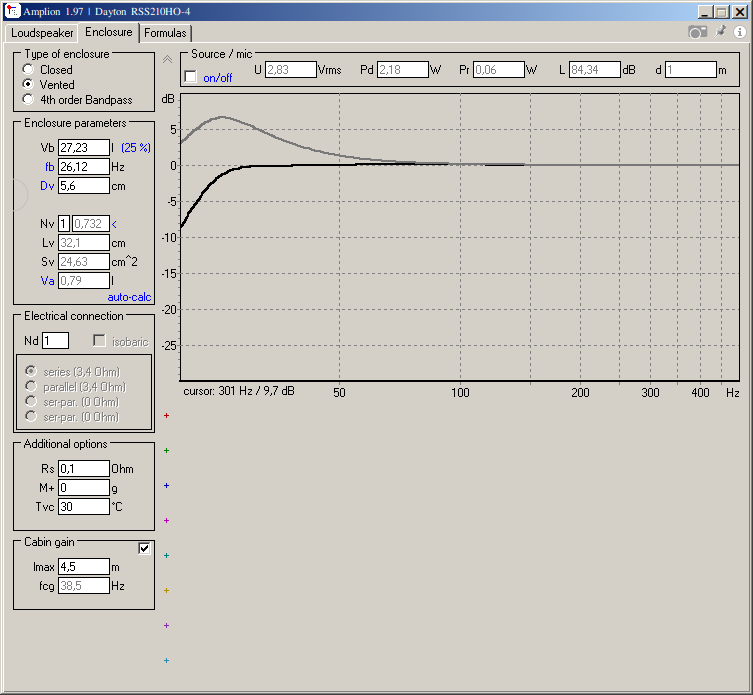Open the info icon at top right

click(x=740, y=32)
